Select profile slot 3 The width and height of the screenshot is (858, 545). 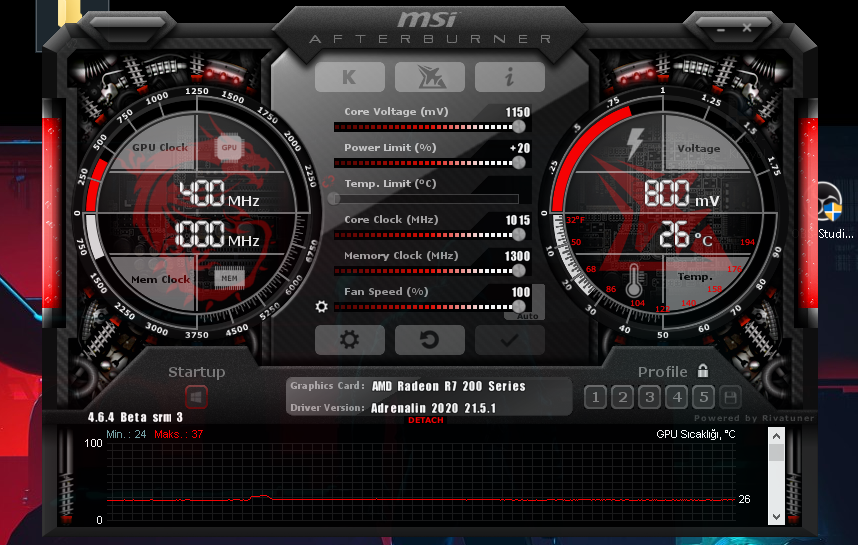650,397
